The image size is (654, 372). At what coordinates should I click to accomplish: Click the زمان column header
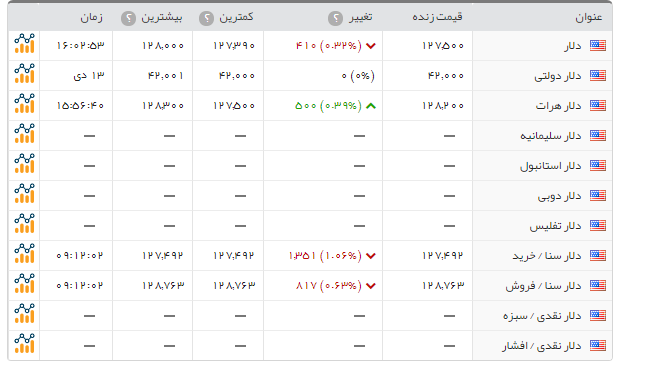click(92, 17)
